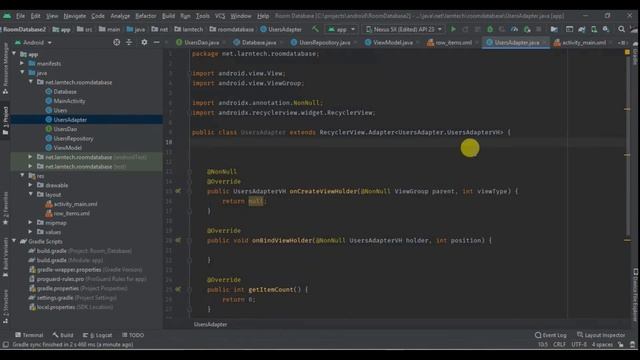
Task: Click locate opened file target icon in Project panel
Action: [x=117, y=42]
